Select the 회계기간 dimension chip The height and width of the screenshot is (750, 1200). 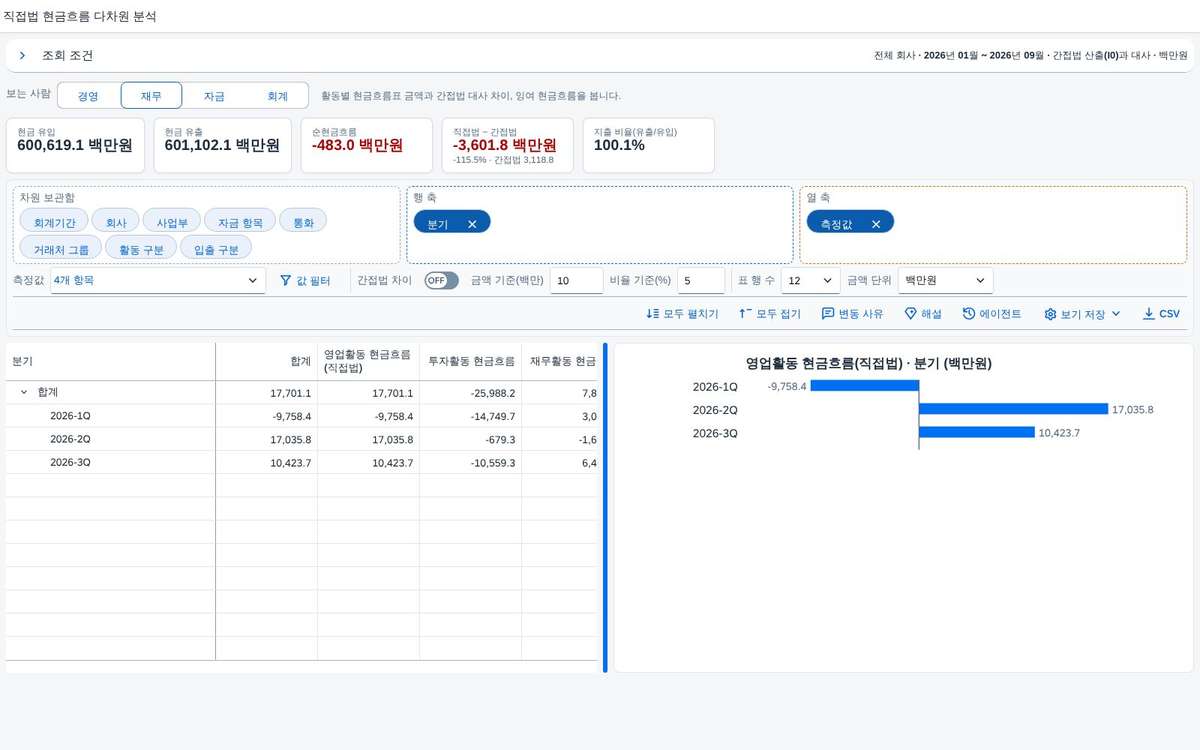pos(54,222)
